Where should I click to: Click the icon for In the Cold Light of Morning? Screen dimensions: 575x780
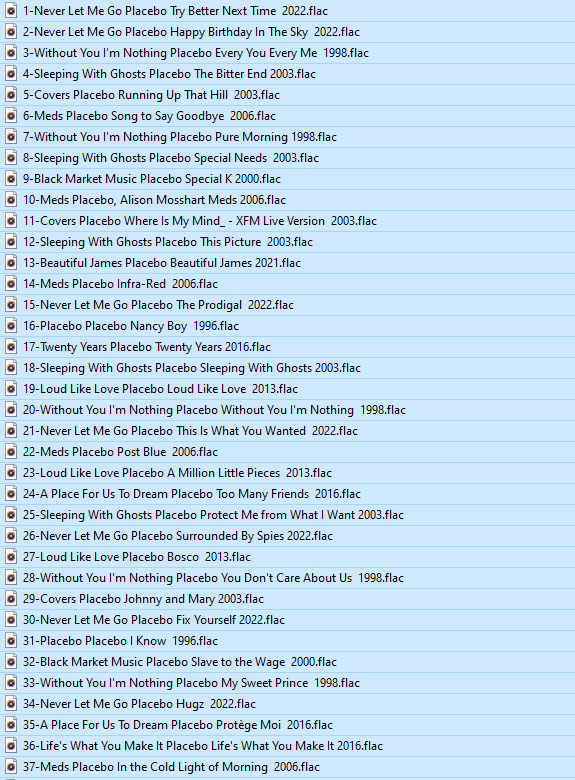11,767
